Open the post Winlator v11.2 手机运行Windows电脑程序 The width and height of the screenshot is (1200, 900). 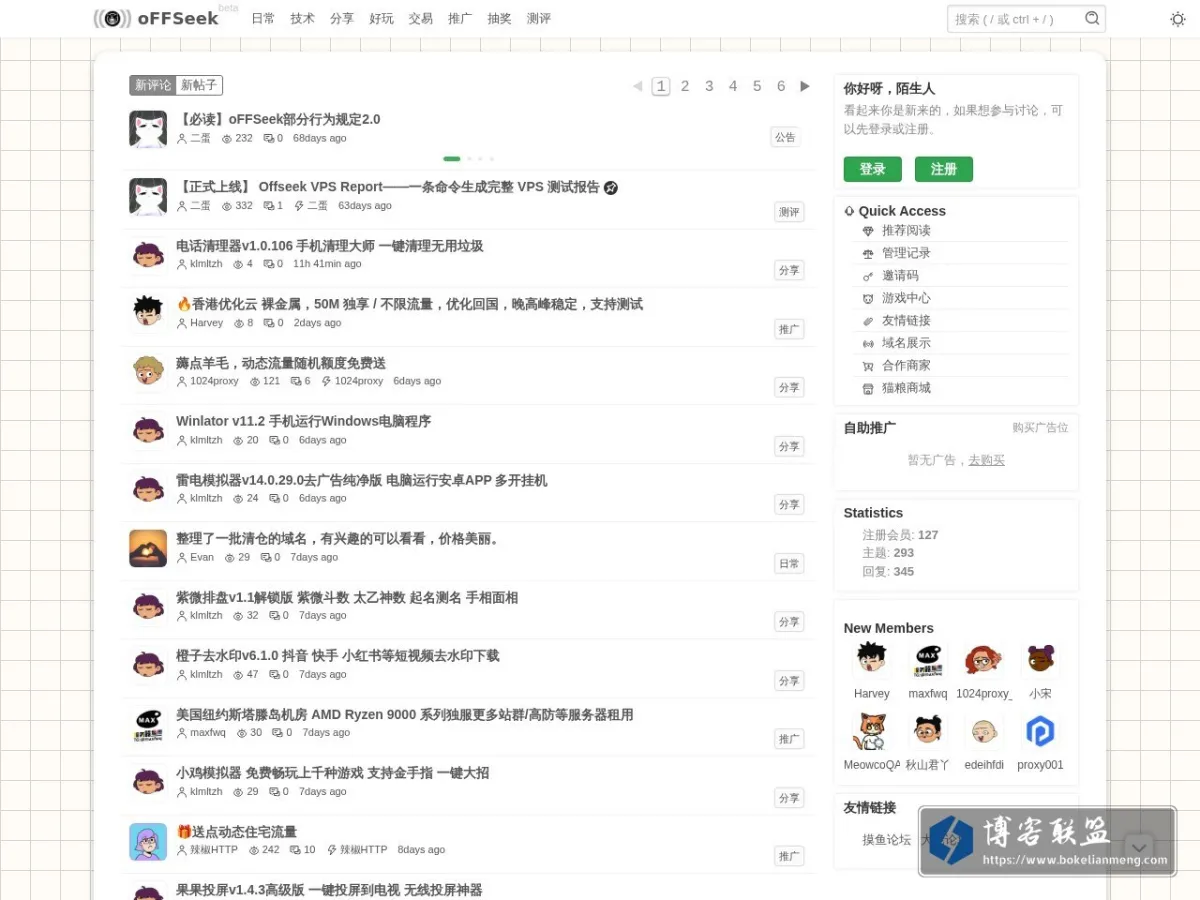click(304, 421)
